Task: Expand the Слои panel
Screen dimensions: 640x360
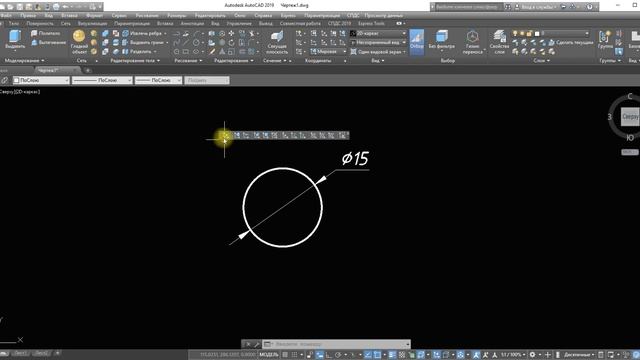Action: (x=542, y=60)
